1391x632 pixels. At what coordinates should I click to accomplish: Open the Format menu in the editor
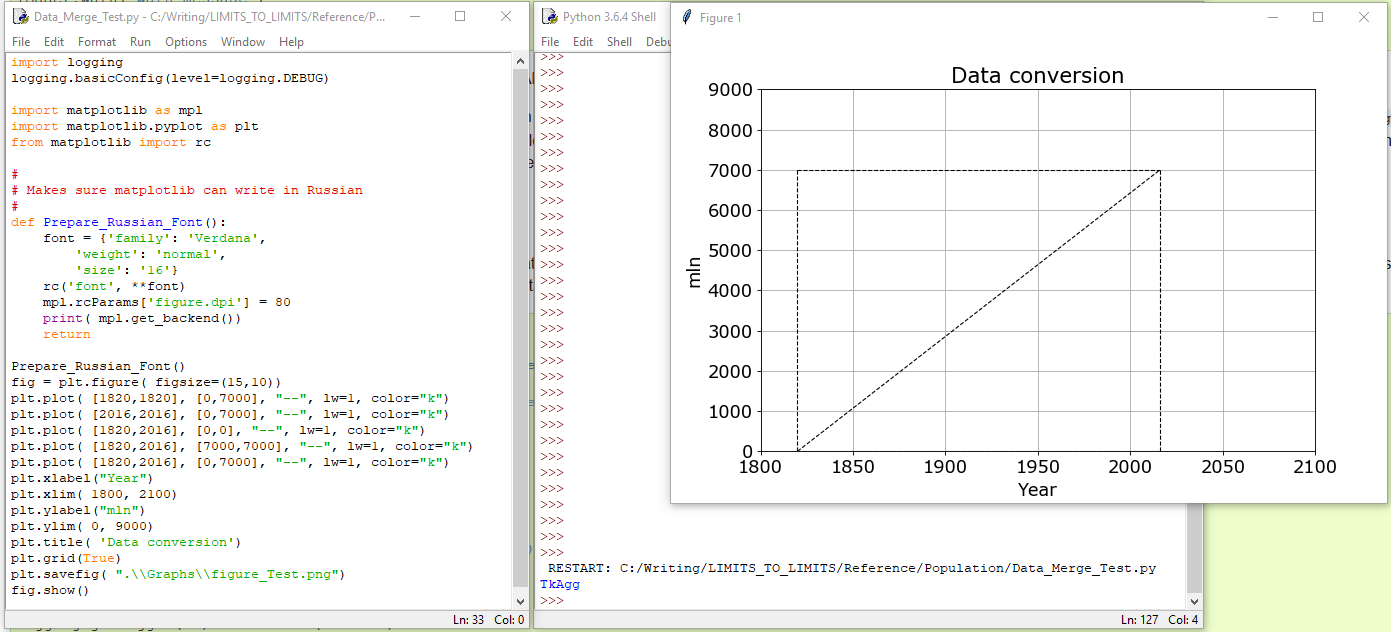point(97,42)
